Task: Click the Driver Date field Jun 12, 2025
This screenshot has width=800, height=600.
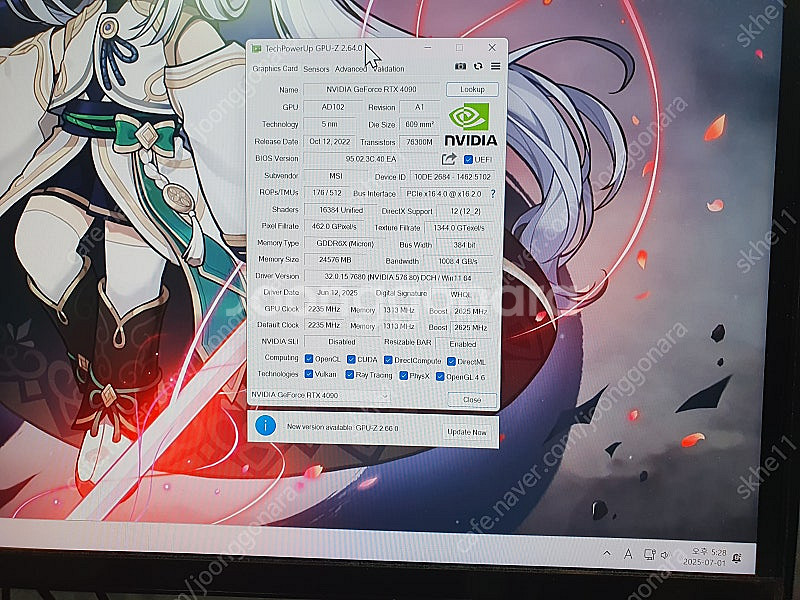Action: (337, 293)
